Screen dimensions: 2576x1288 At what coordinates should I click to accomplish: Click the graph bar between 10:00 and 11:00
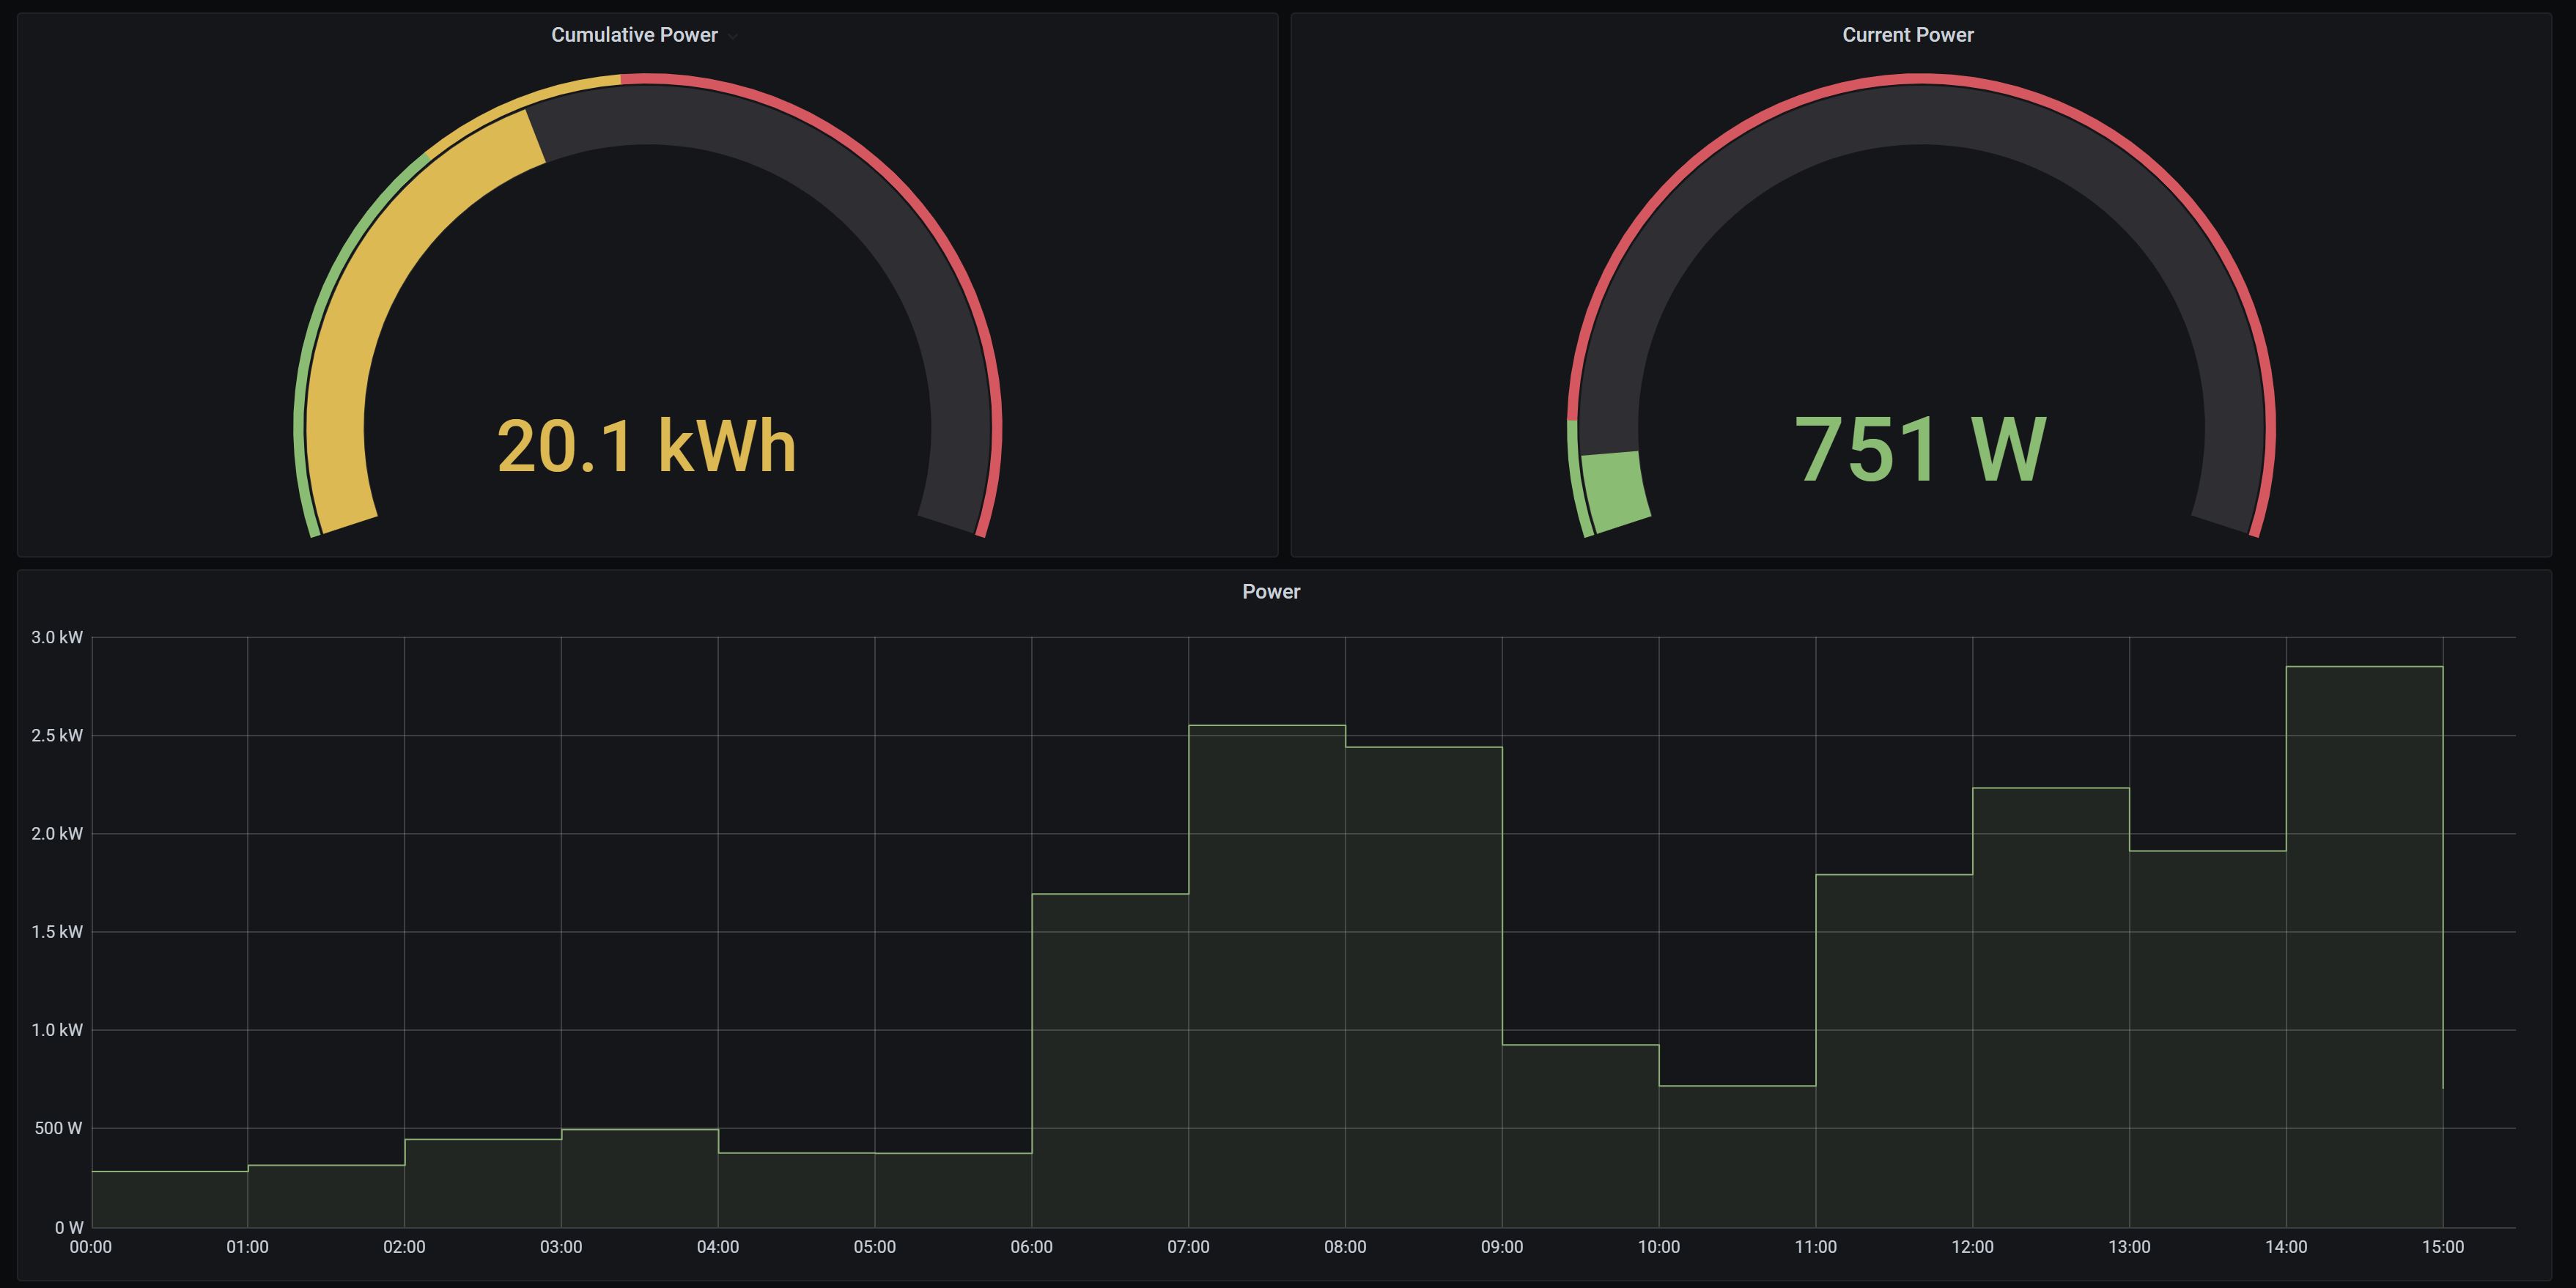[1737, 1156]
